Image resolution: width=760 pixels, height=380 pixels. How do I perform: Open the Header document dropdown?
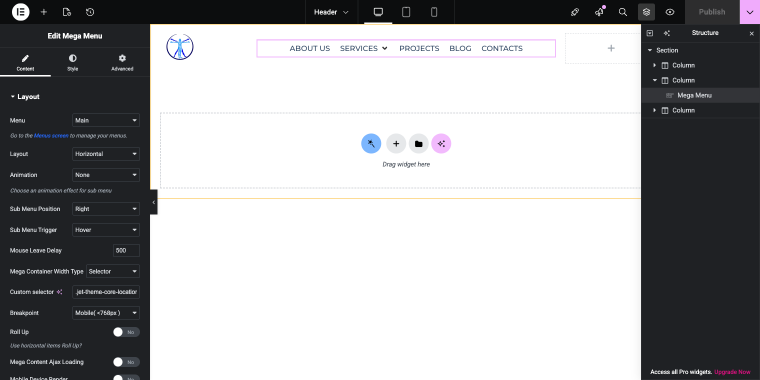click(332, 12)
